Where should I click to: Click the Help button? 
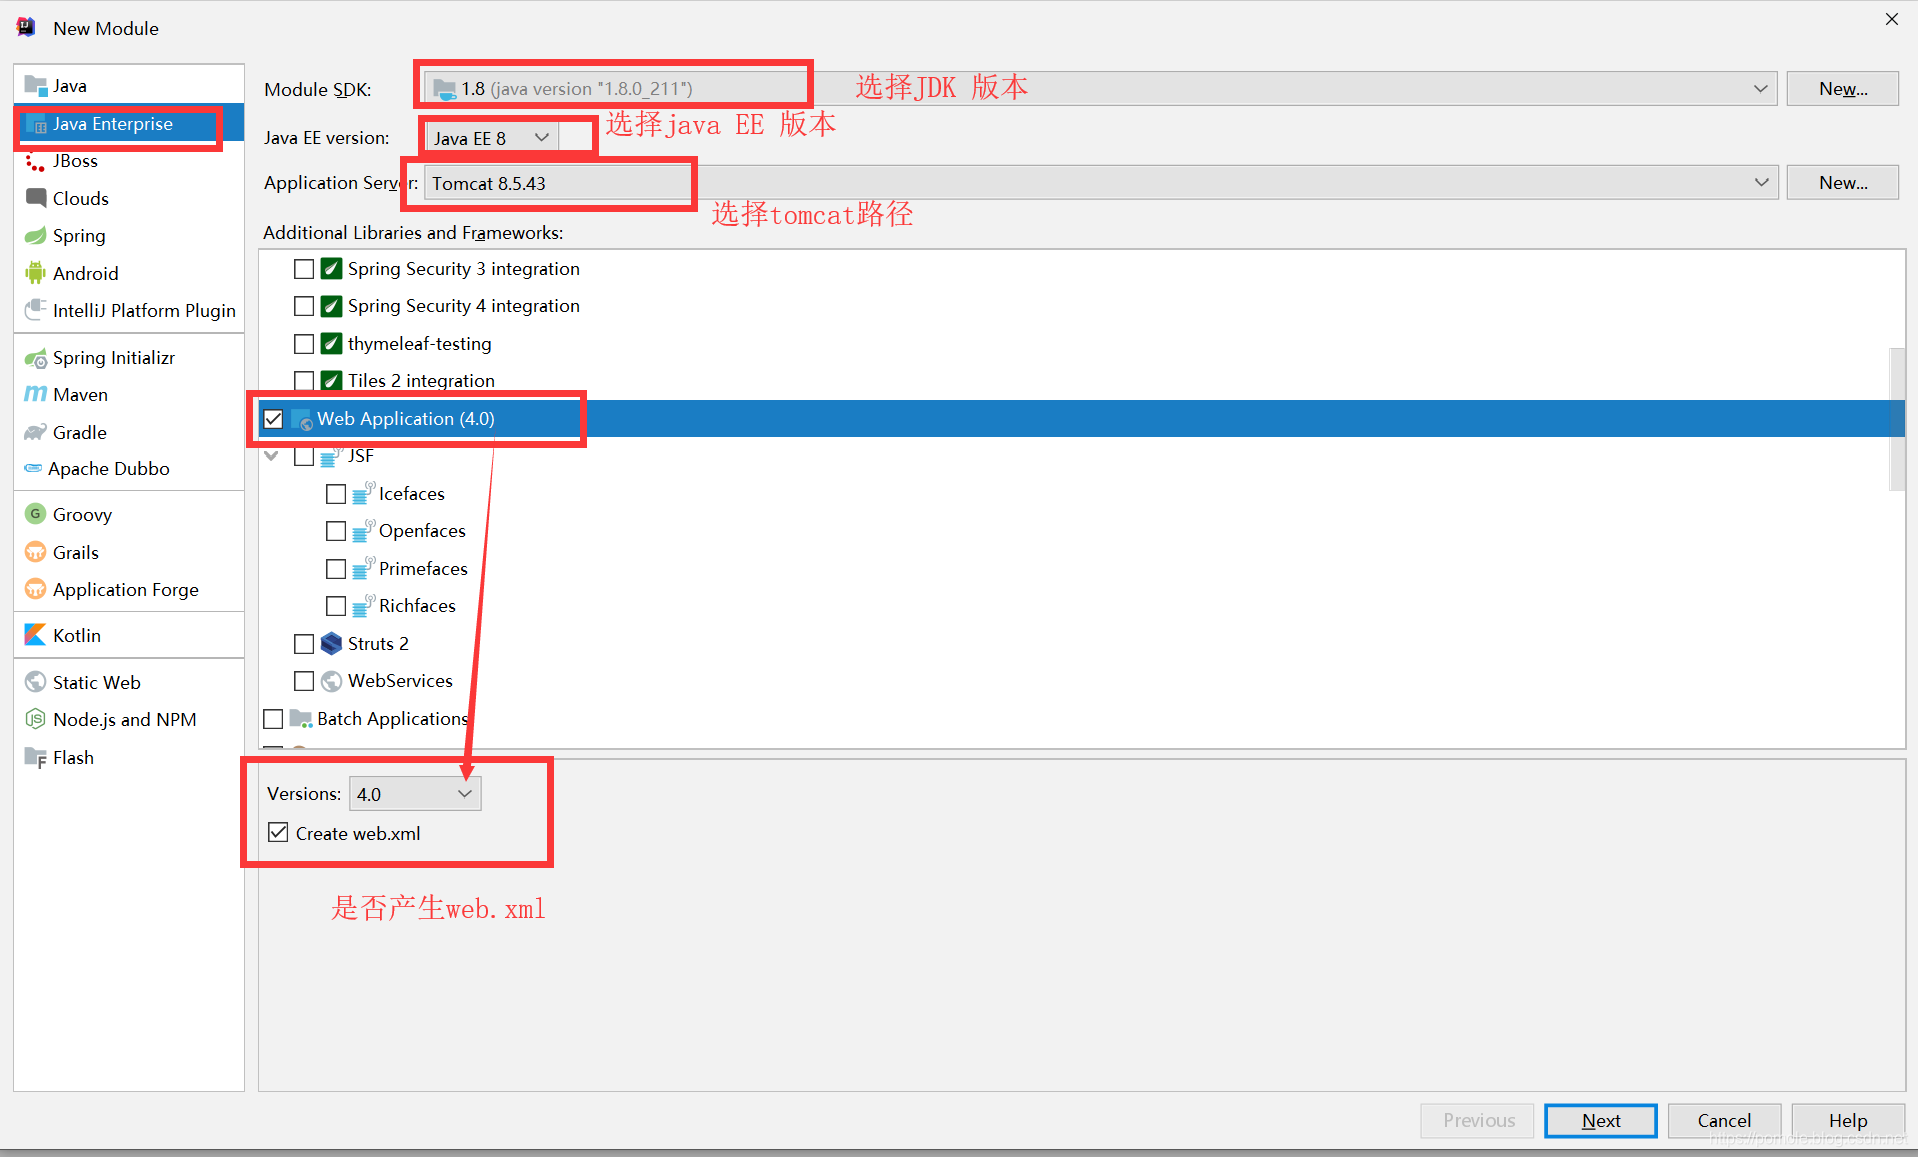click(1847, 1120)
